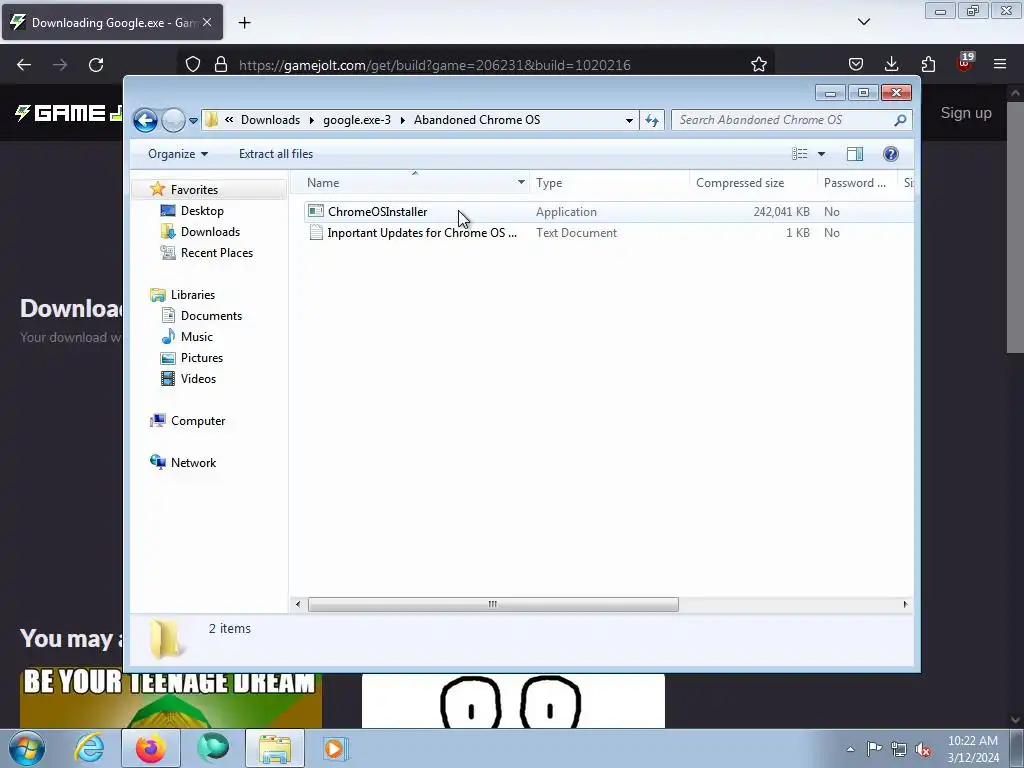
Task: Expand the chevron before Downloads breadcrumb
Action: point(229,120)
